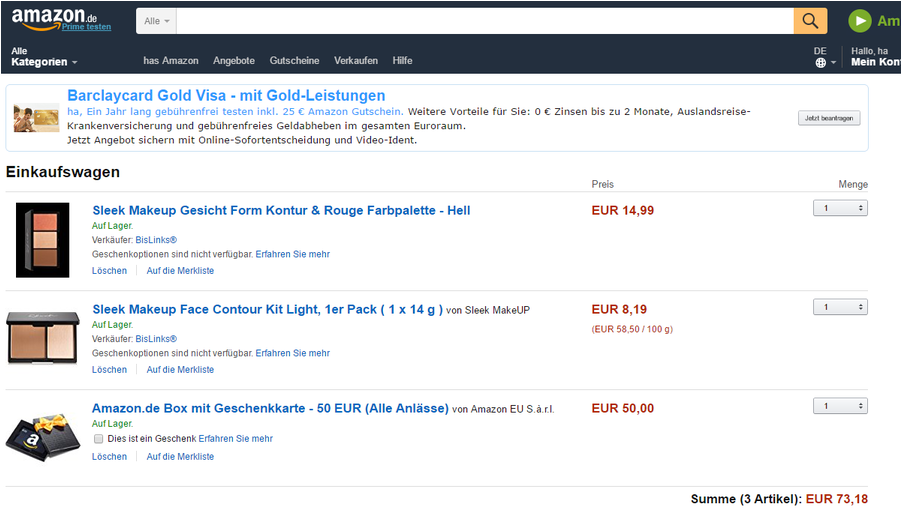Click the orange search magnifier button
The width and height of the screenshot is (902, 512).
[x=810, y=20]
